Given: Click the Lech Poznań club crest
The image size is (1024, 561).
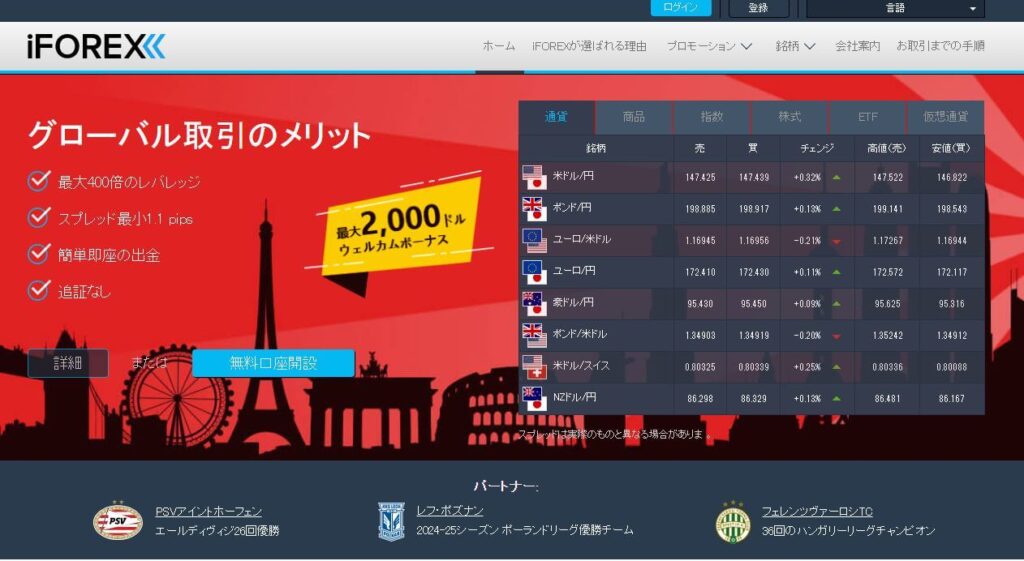Looking at the screenshot, I should pyautogui.click(x=391, y=521).
